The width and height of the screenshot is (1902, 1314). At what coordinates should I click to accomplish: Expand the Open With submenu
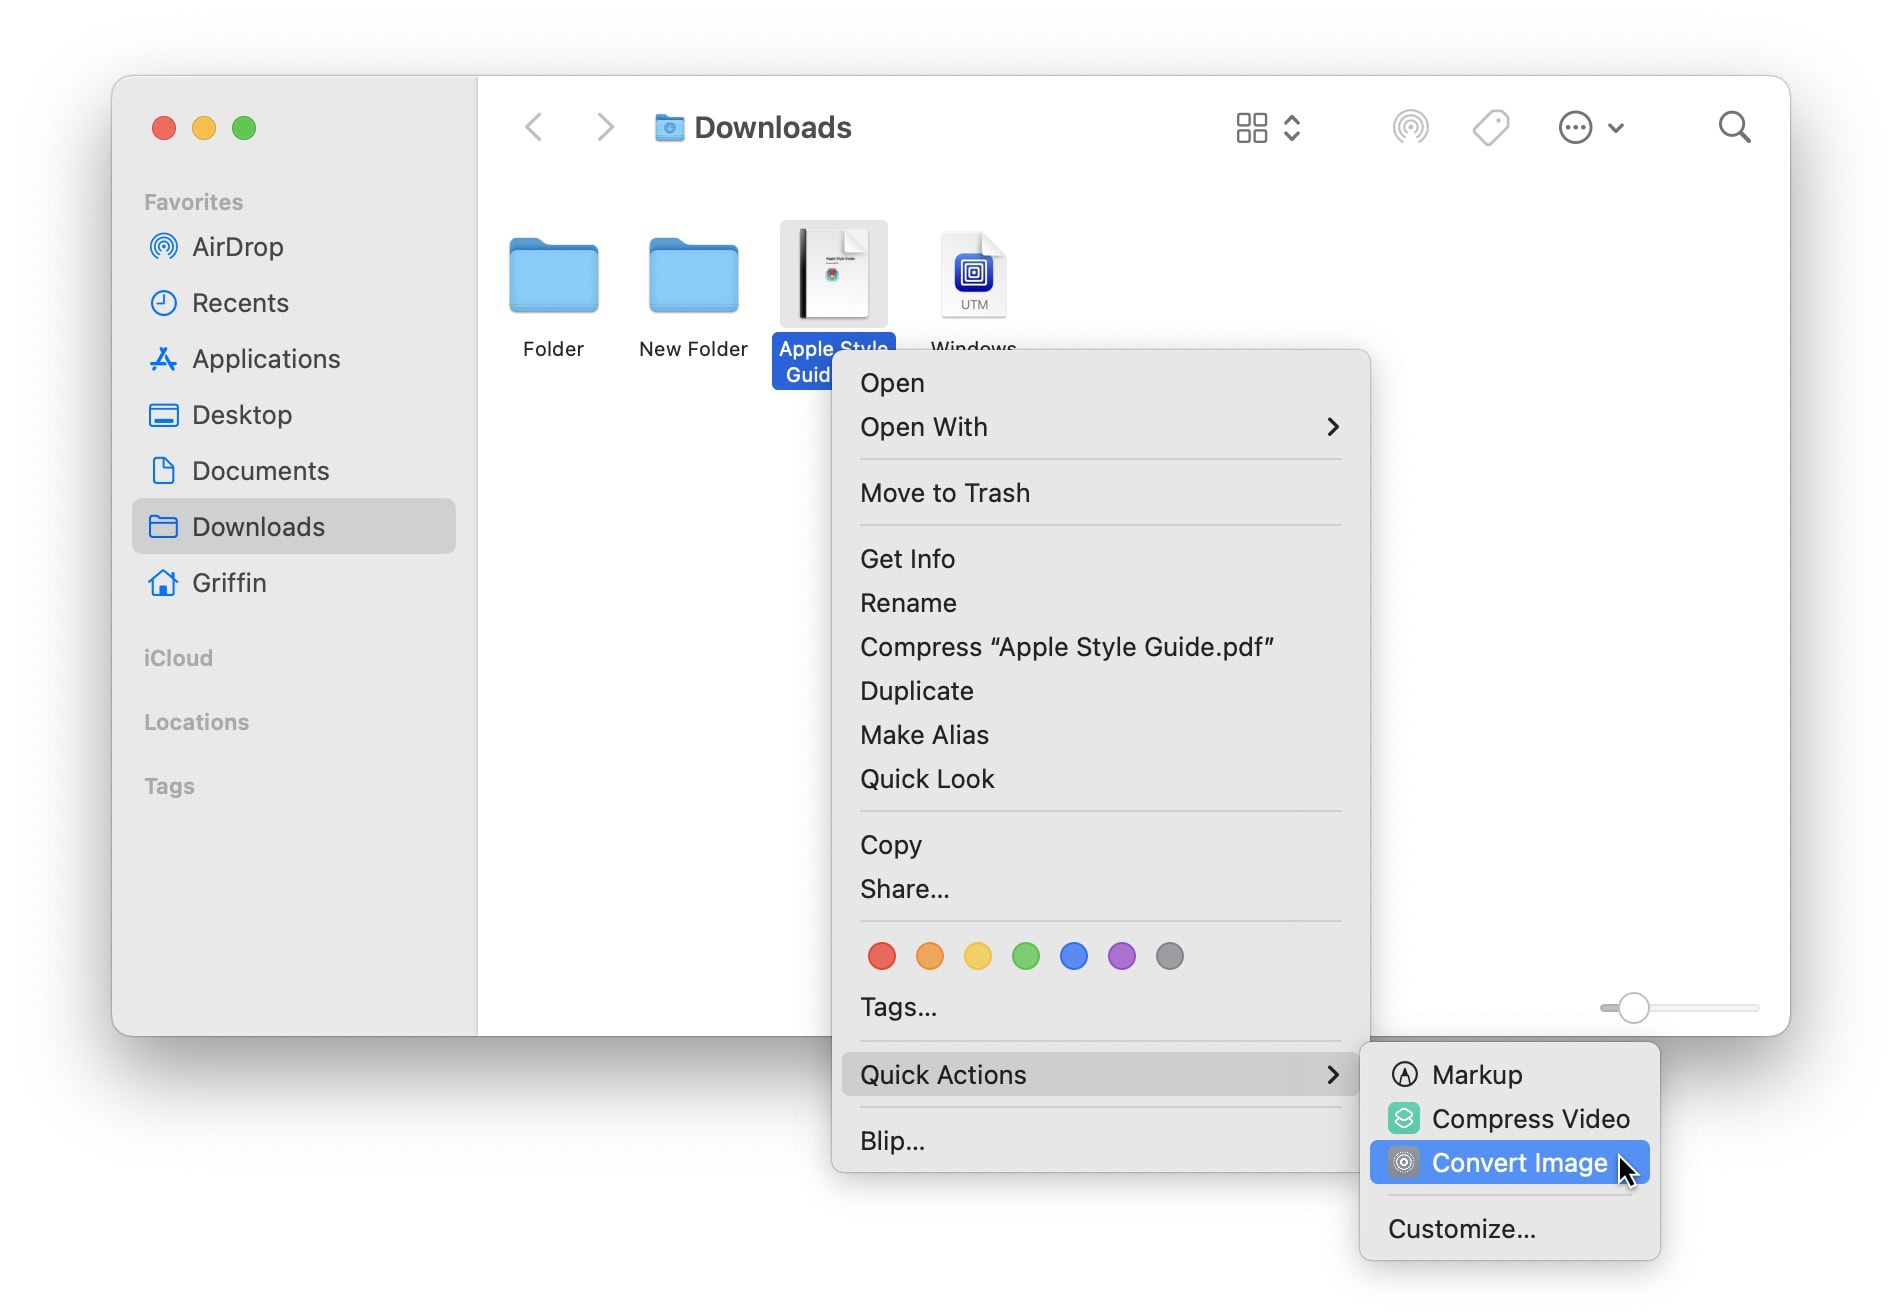tap(1100, 427)
